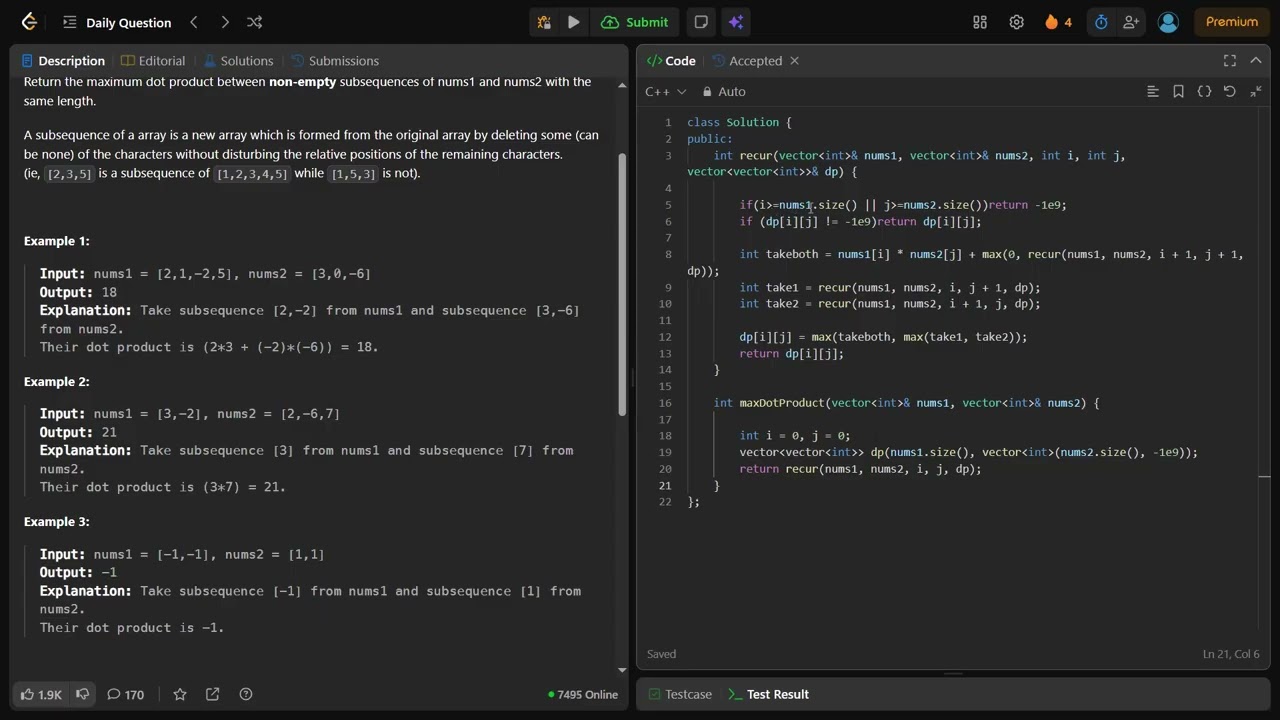Switch to the Description tab

[x=63, y=61]
